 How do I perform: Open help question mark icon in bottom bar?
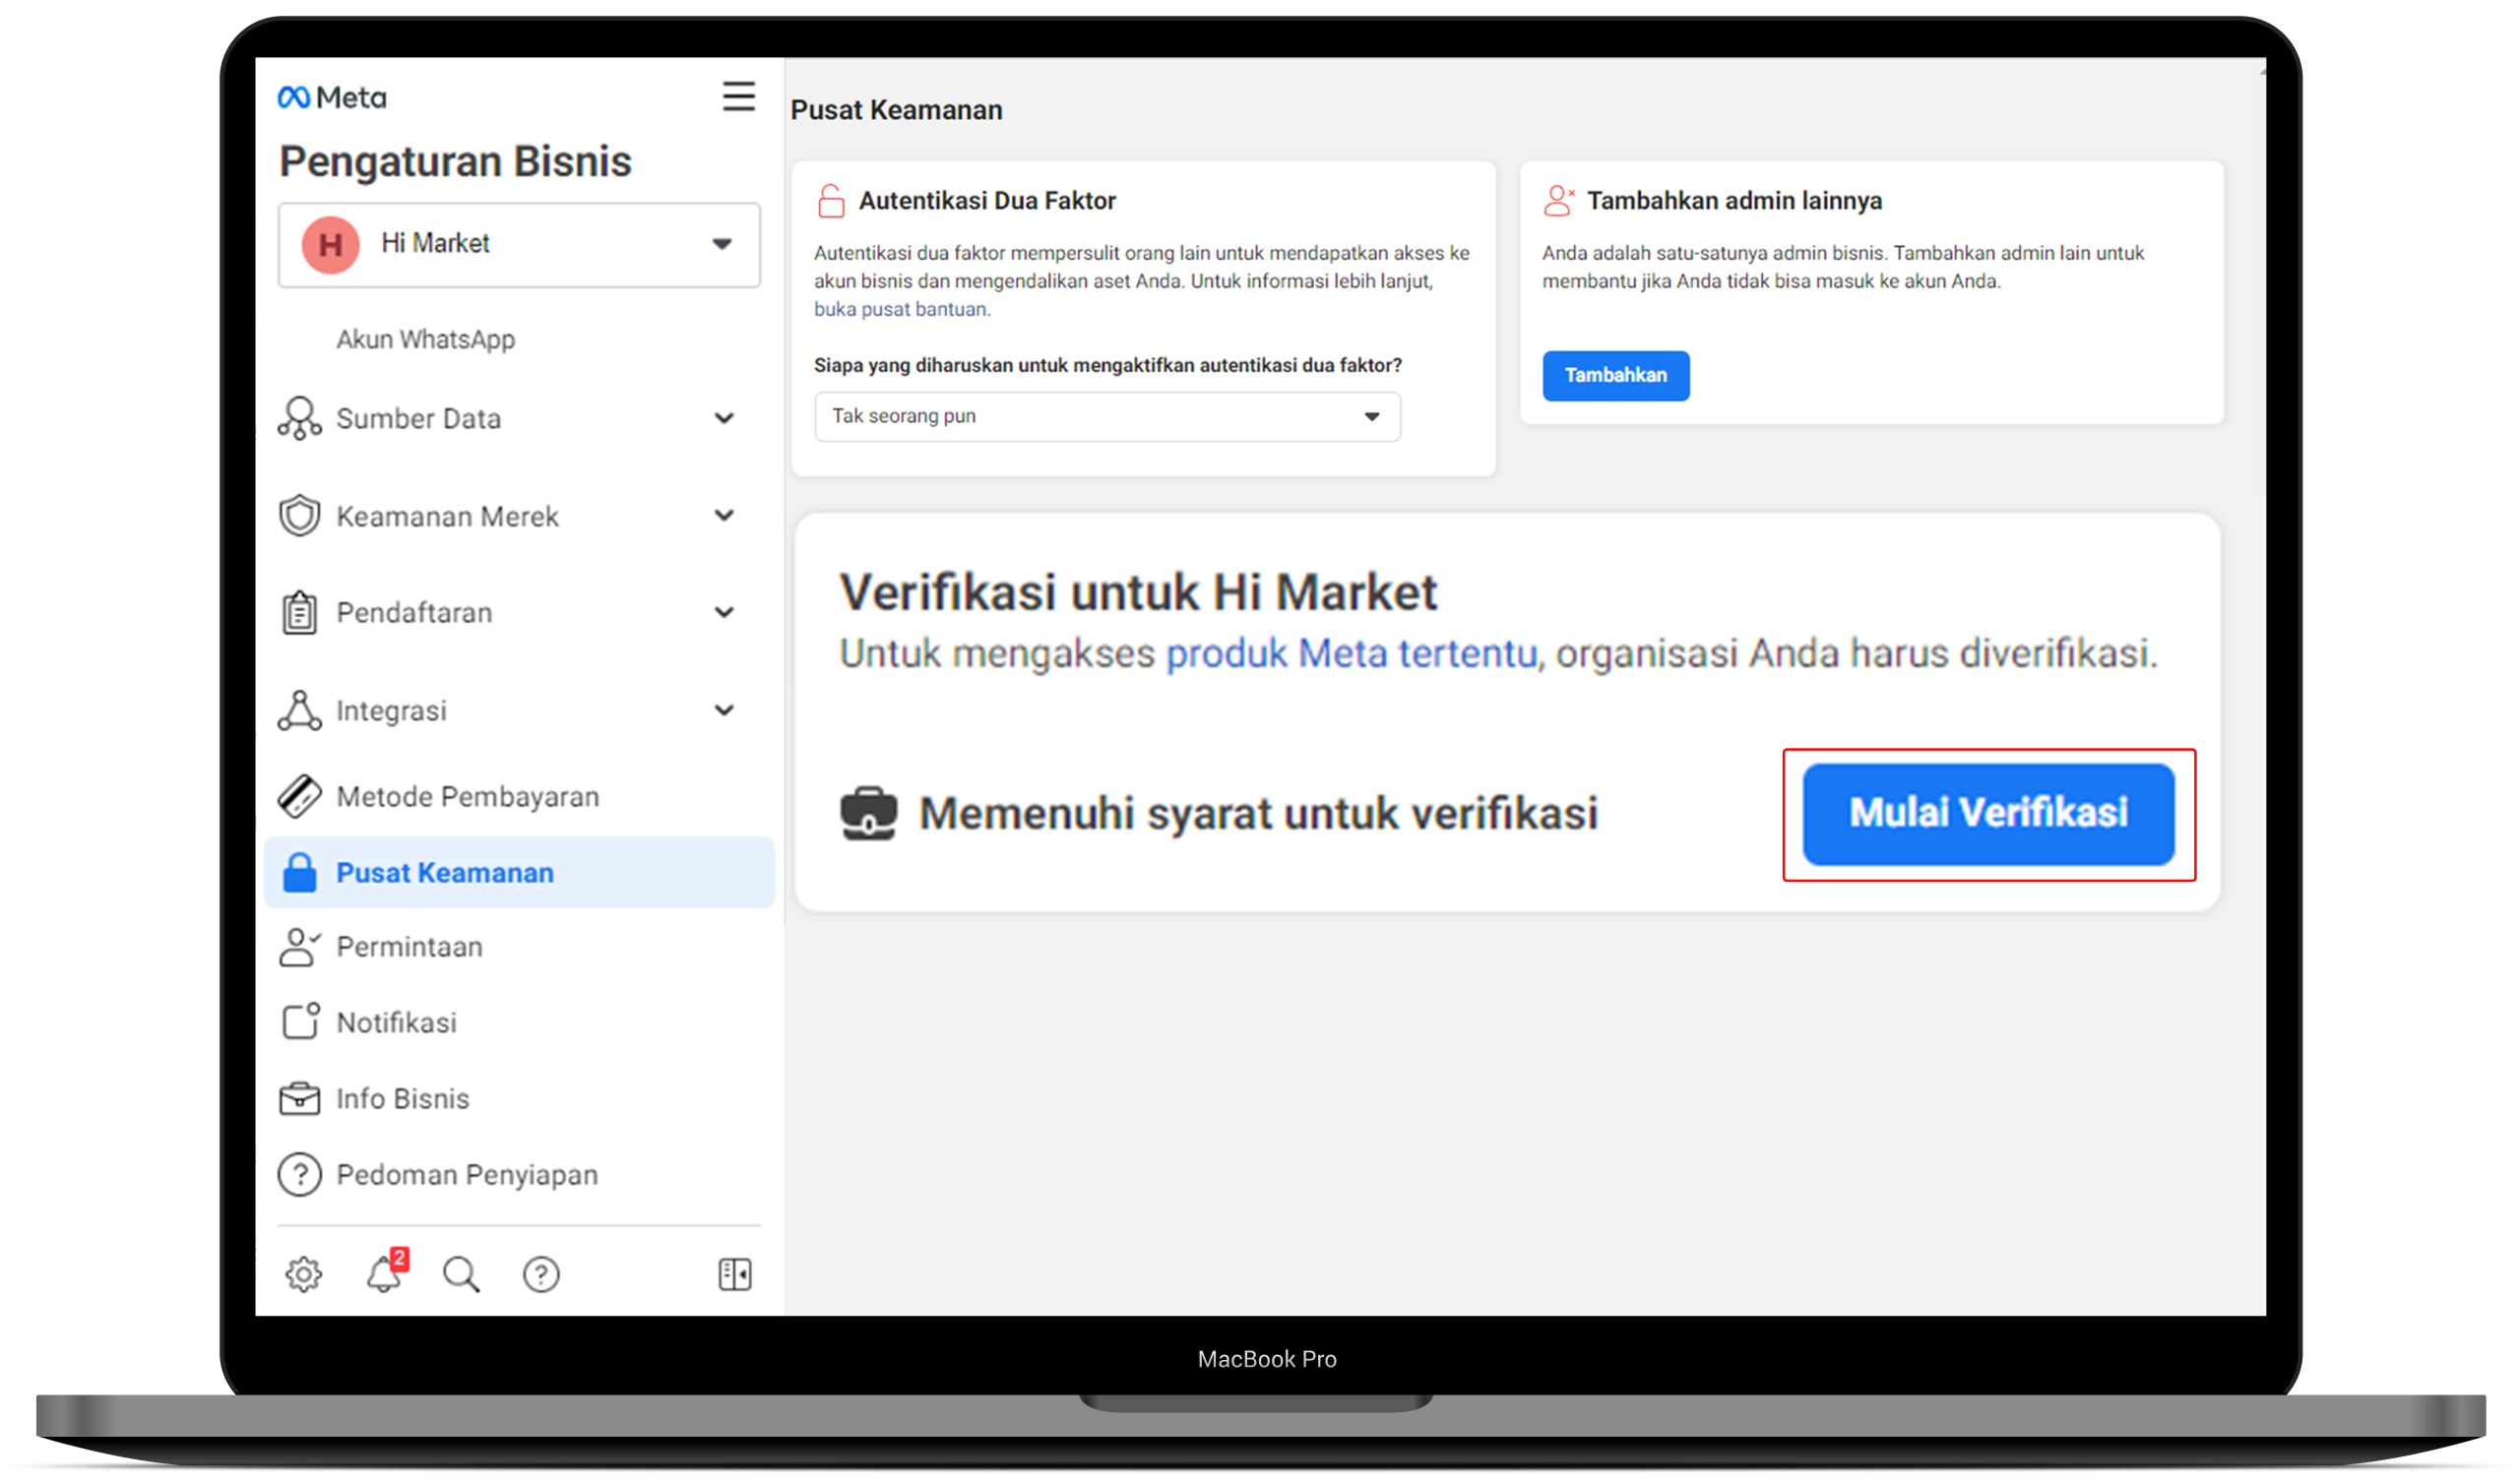[541, 1274]
